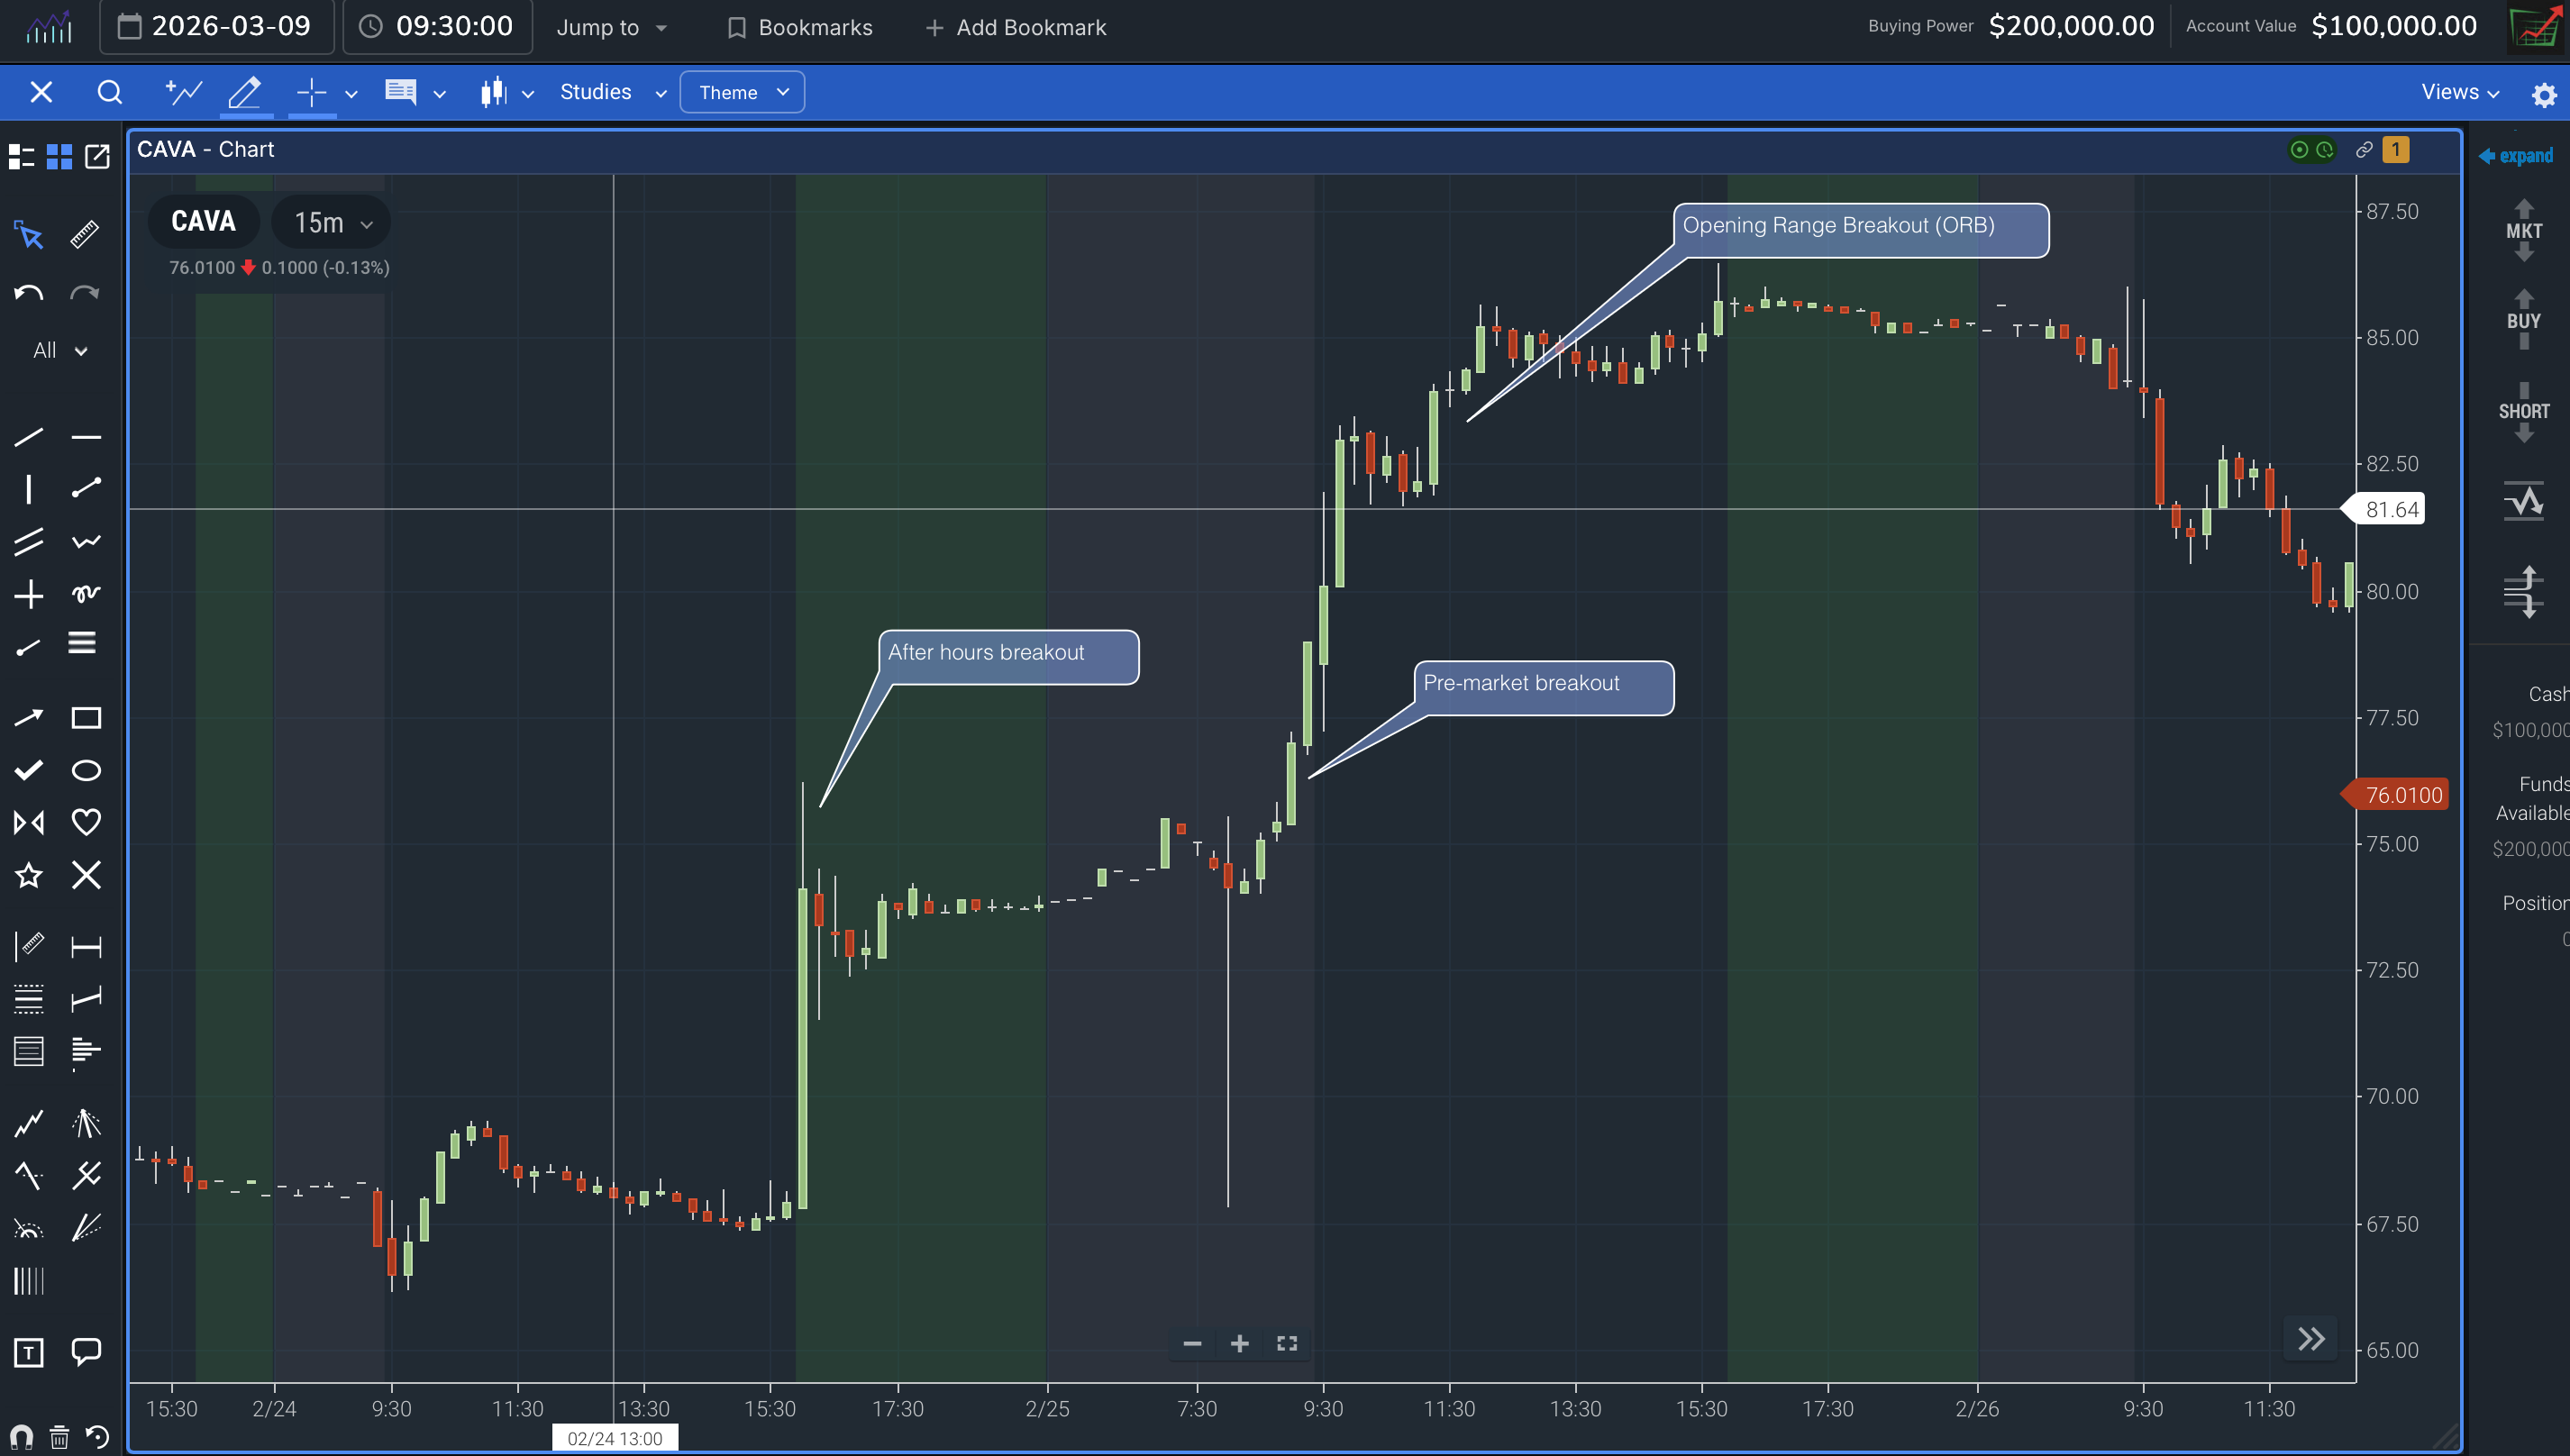Screen dimensions: 2570x1456
Task: Open symbol search with the magnifying glass
Action: (x=110, y=92)
